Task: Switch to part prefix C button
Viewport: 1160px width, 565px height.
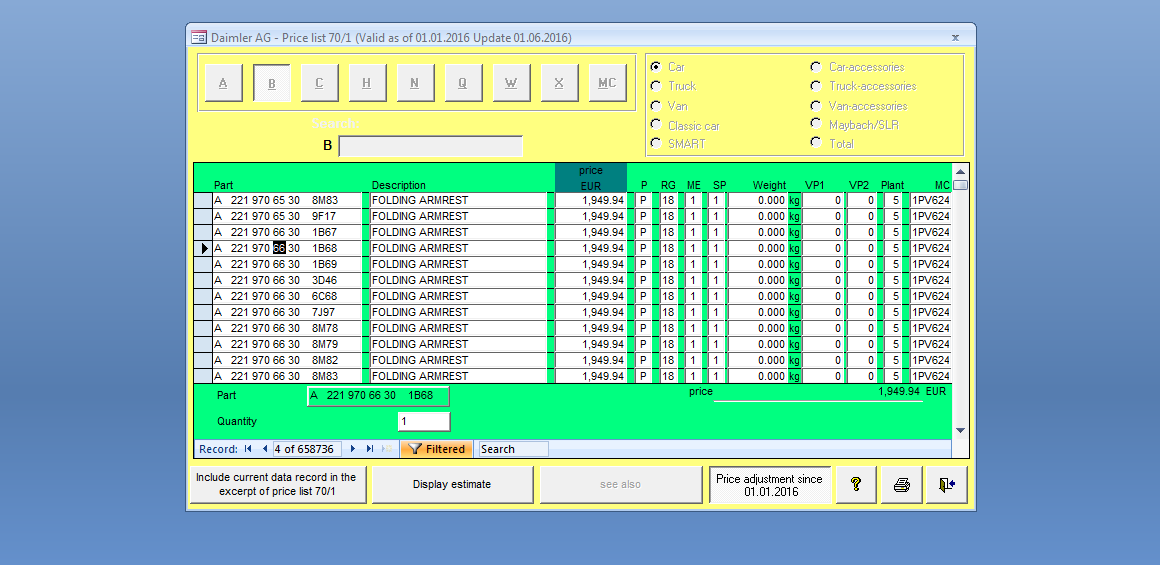Action: [320, 83]
